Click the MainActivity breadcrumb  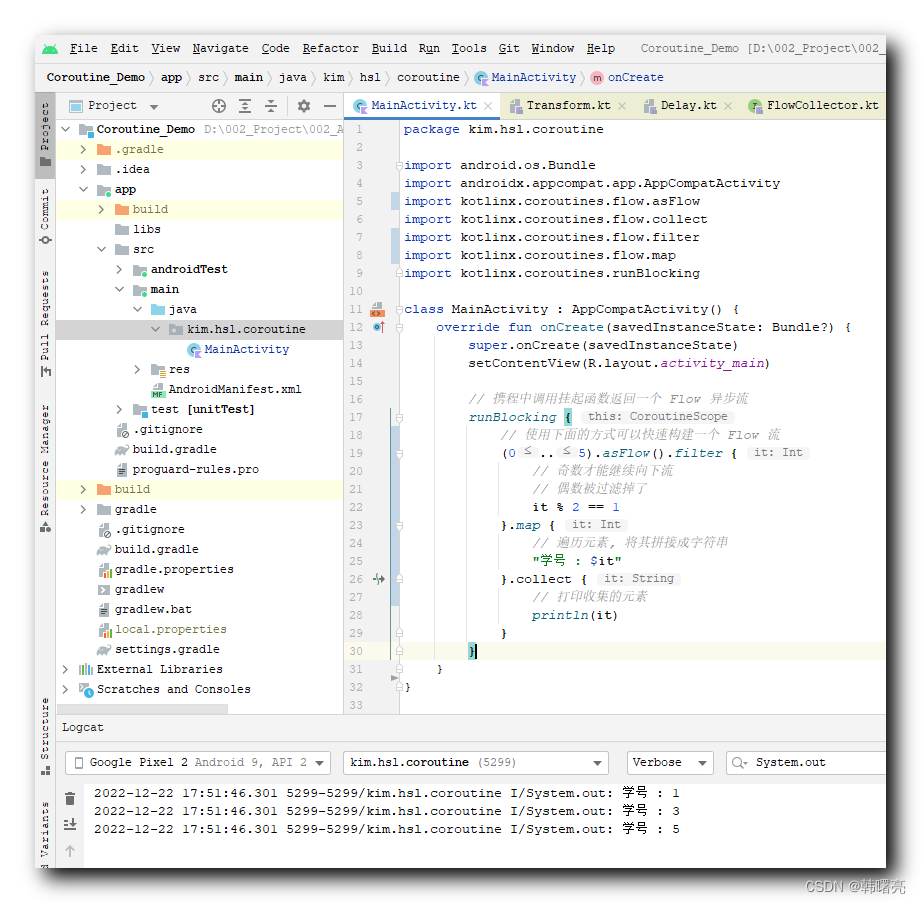(x=526, y=78)
